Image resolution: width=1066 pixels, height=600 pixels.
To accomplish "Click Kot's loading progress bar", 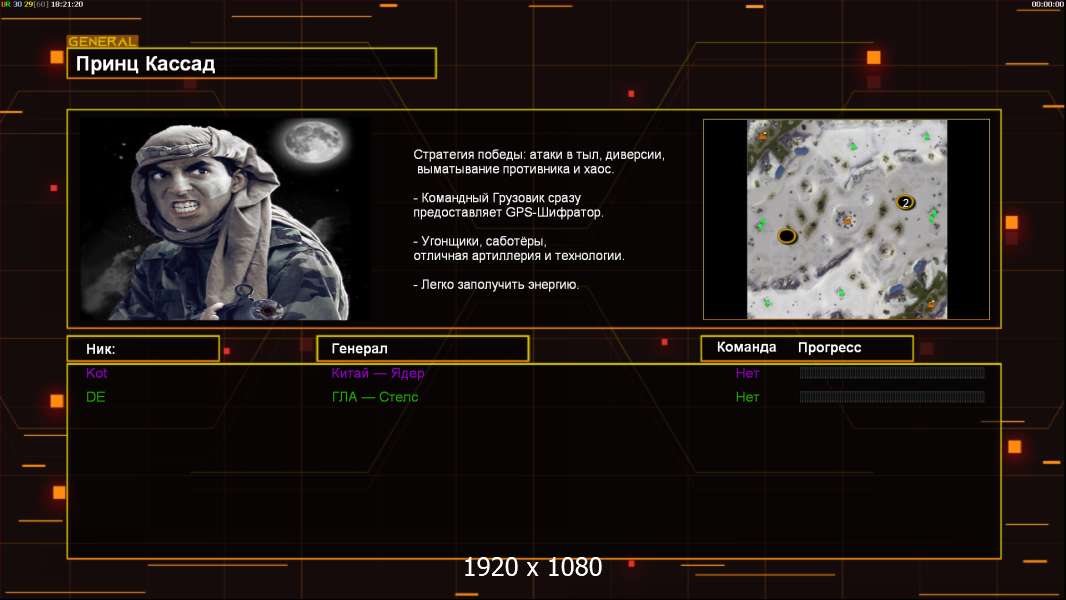I will [x=891, y=373].
